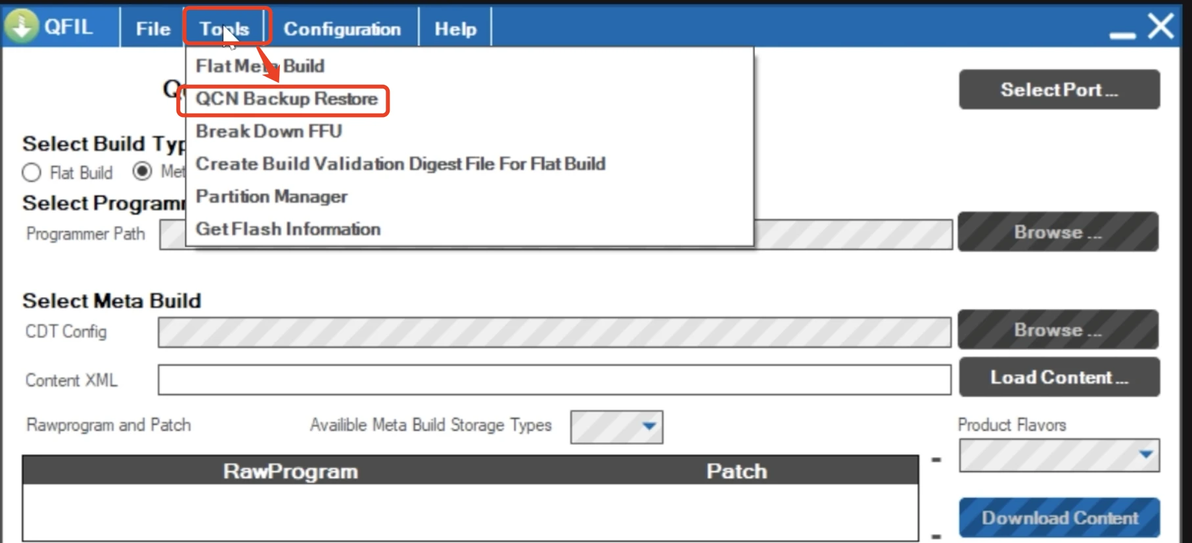
Task: Expand the Meta Build Storage Types dropdown
Action: (616, 427)
